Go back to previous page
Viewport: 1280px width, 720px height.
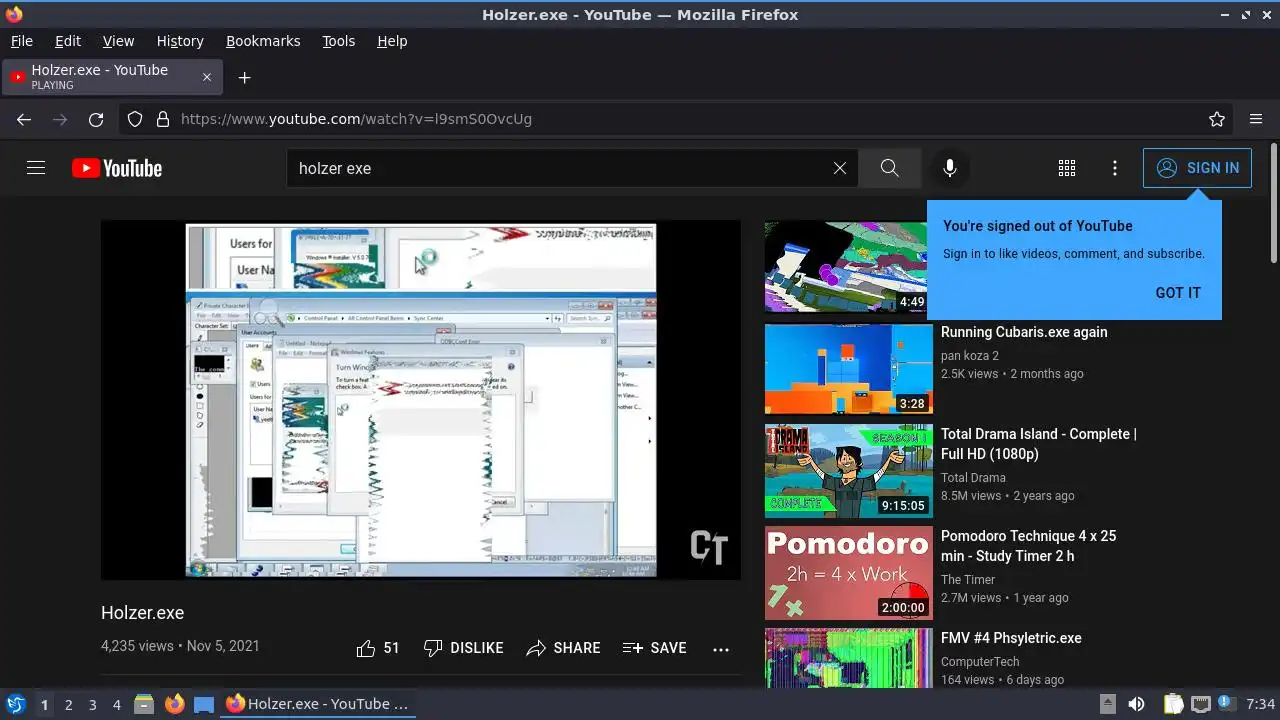24,119
